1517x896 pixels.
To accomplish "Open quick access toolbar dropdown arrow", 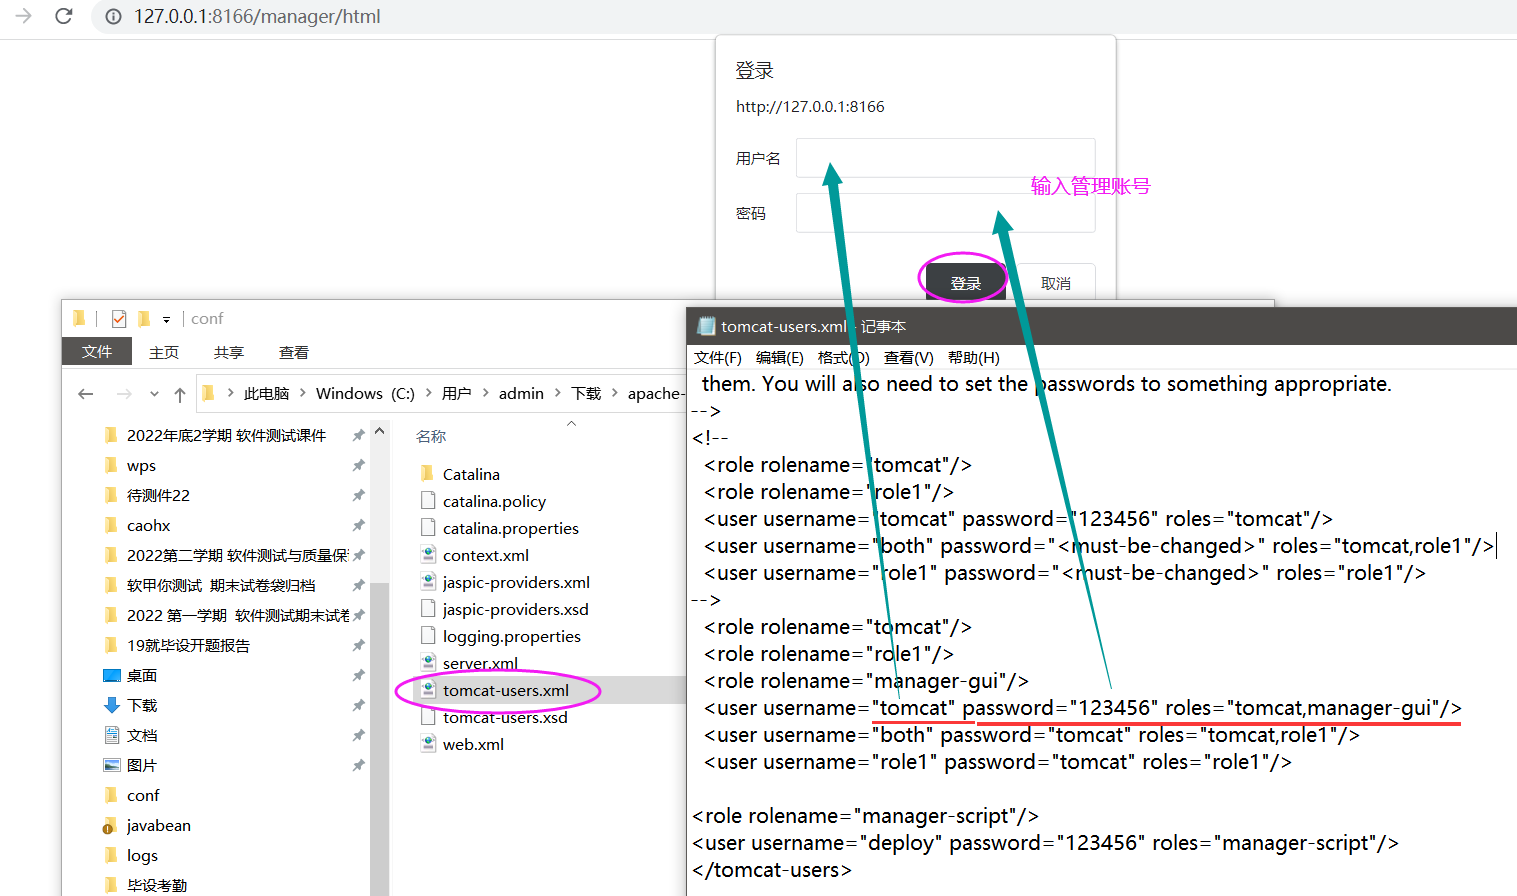I will (x=166, y=320).
